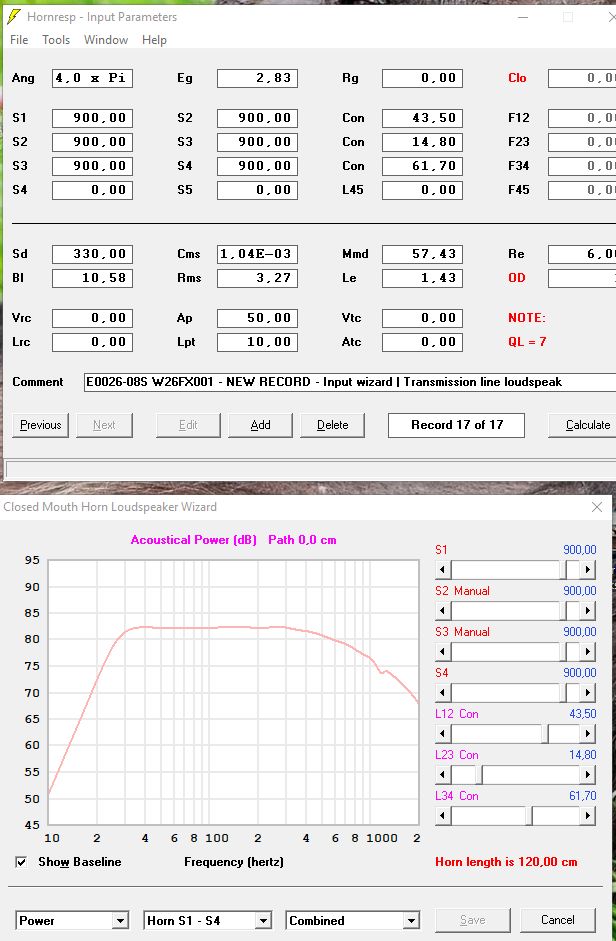Viewport: 616px width, 941px height.
Task: Click the Con field showing 61,70
Action: (423, 166)
